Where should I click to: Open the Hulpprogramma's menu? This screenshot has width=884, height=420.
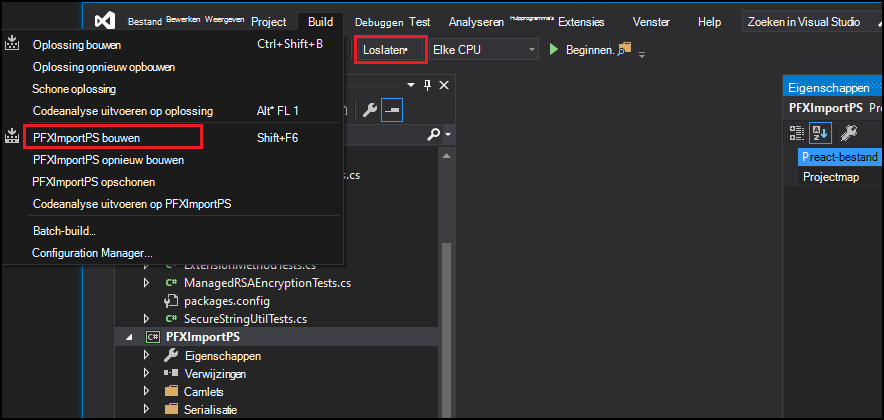(532, 17)
